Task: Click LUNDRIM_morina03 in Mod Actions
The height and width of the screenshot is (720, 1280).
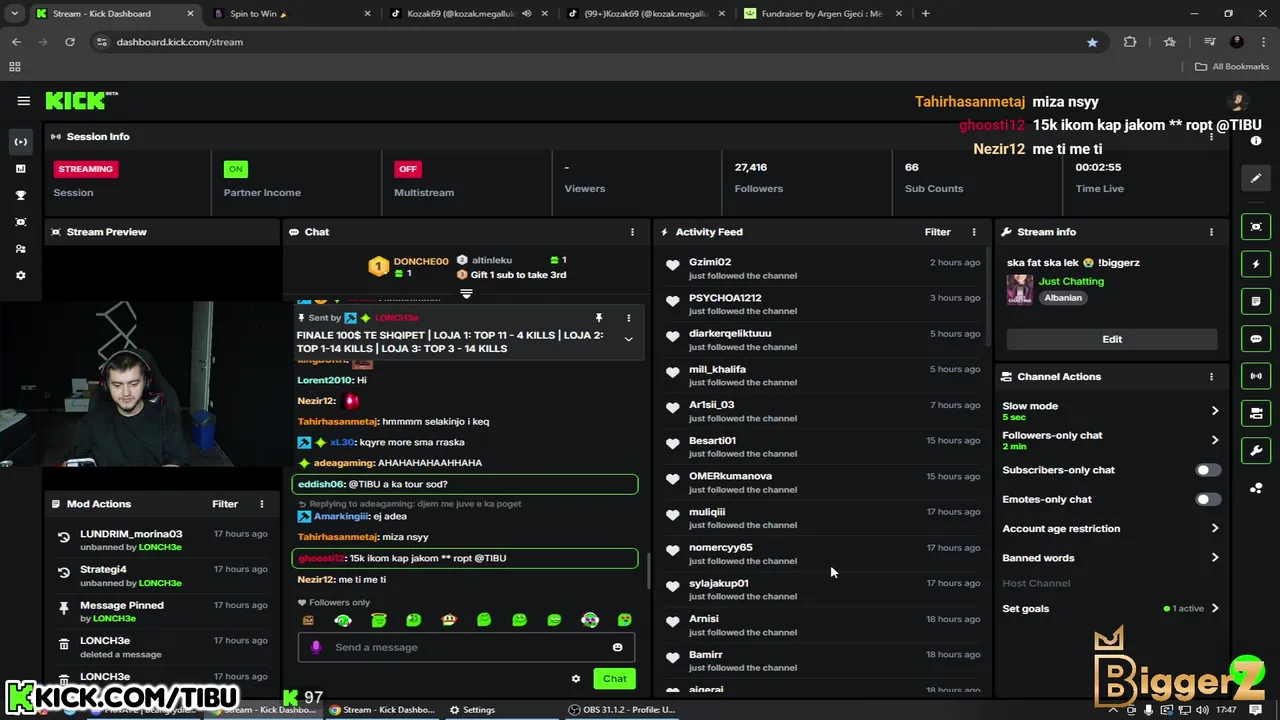Action: pyautogui.click(x=131, y=534)
